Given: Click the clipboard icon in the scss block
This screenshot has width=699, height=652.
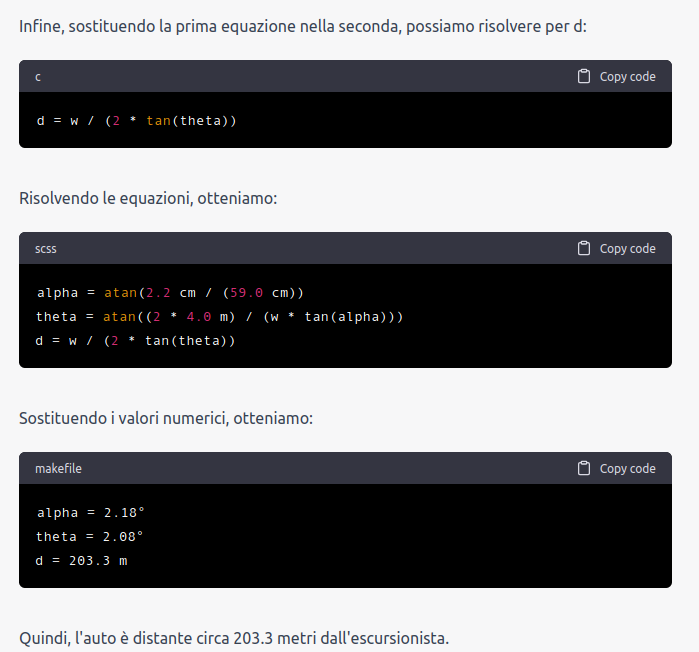Looking at the screenshot, I should [x=584, y=248].
